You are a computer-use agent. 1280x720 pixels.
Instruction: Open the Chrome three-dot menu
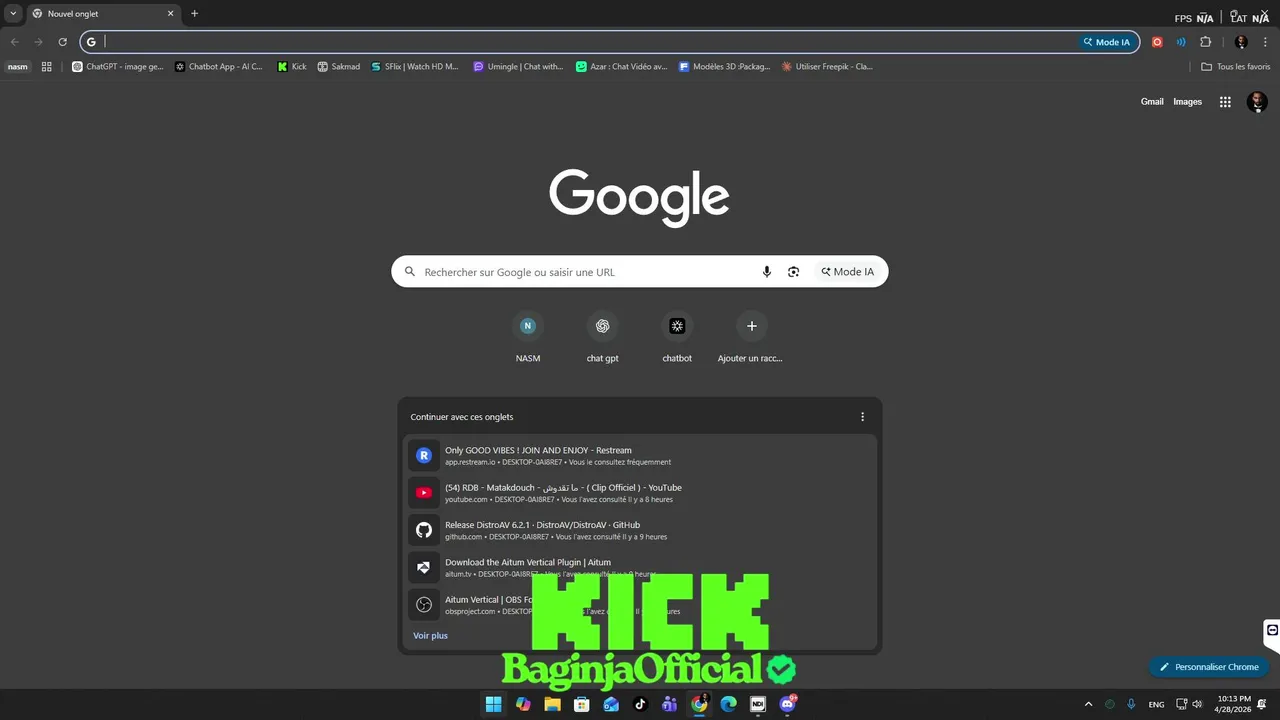[x=1265, y=42]
